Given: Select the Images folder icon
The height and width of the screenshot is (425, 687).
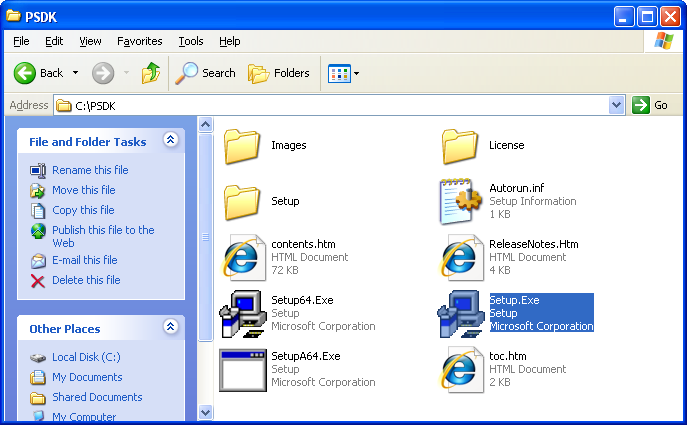Looking at the screenshot, I should (x=242, y=146).
